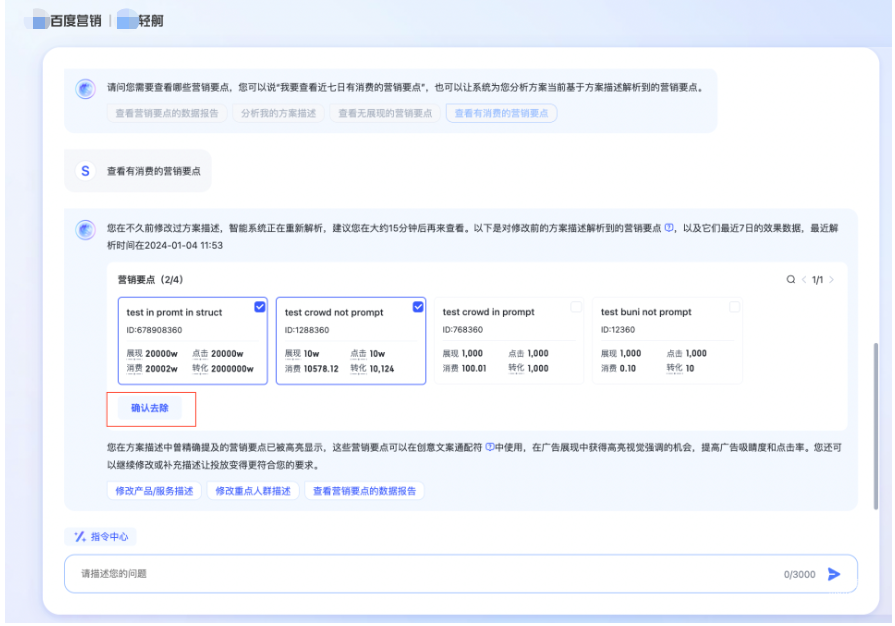Click the help icon after 创意文案通配符
Viewport: 895px width, 626px height.
click(490, 447)
